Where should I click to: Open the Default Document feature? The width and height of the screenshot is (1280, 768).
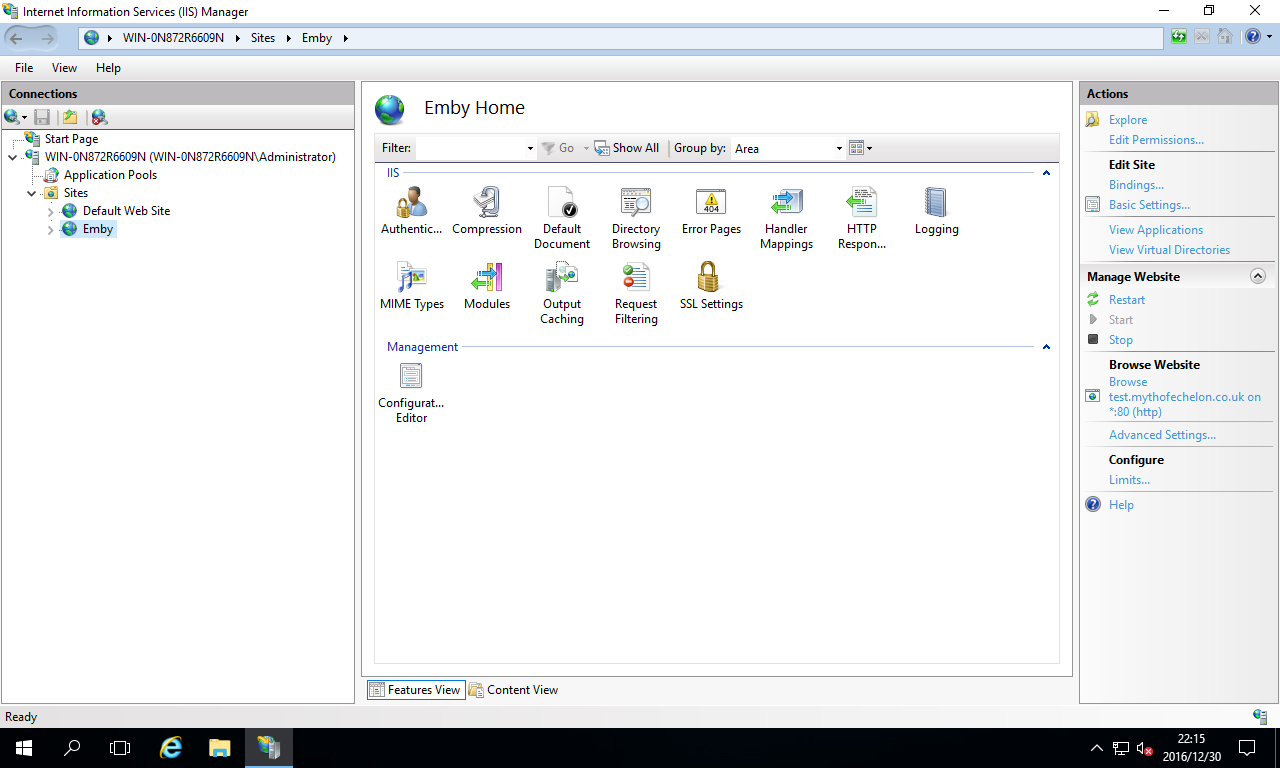pyautogui.click(x=562, y=218)
